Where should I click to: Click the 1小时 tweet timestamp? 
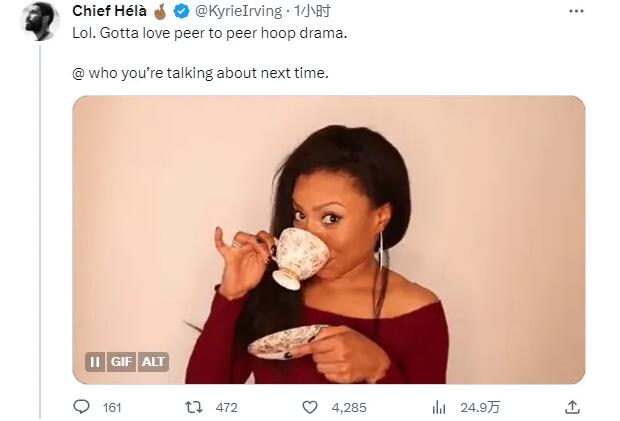tap(315, 11)
